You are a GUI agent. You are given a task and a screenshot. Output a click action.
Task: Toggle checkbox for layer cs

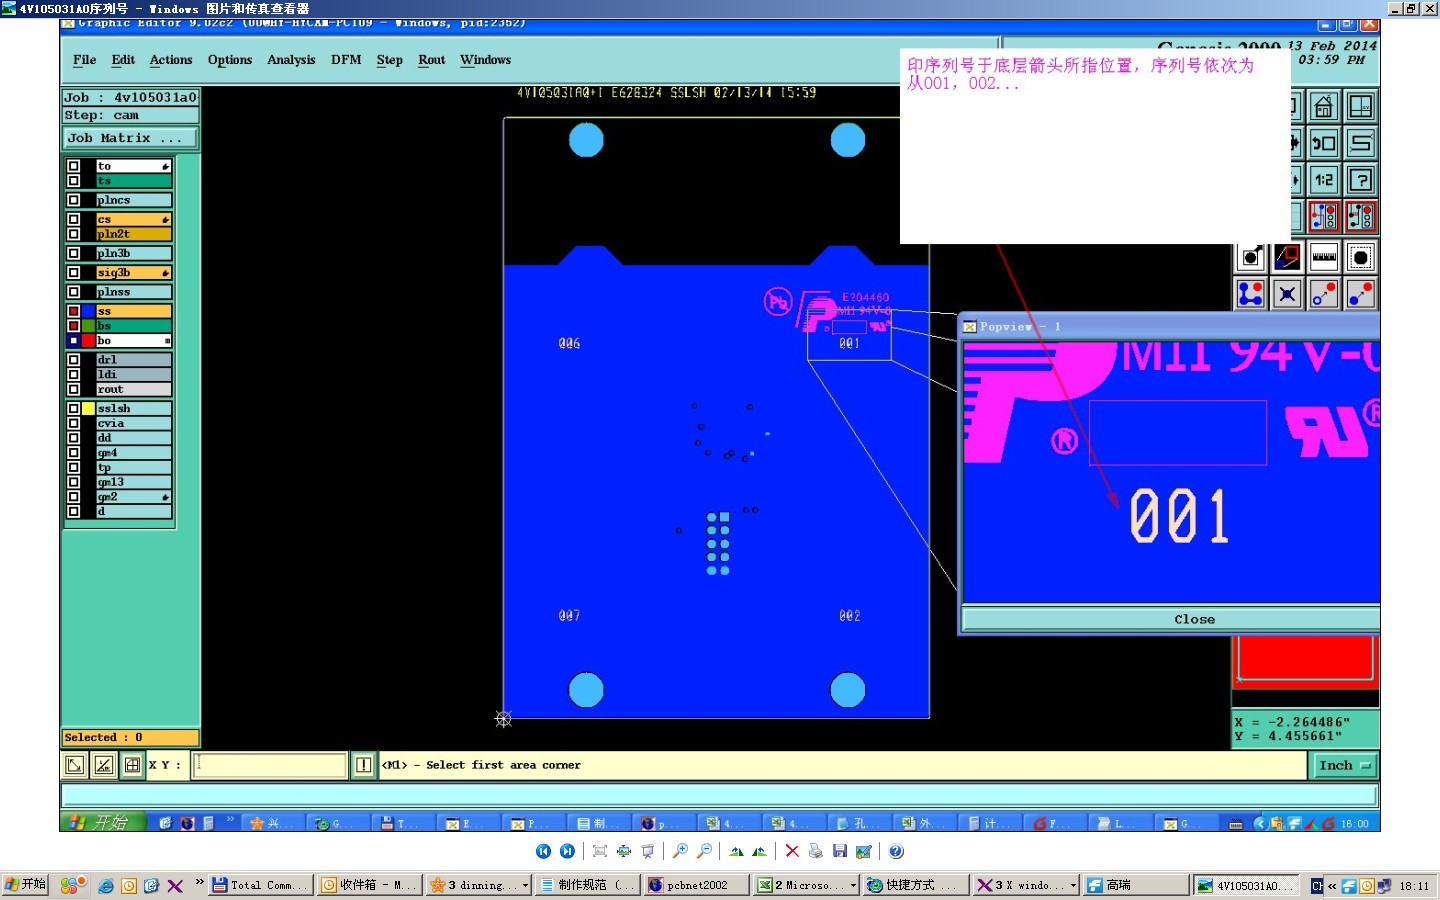(73, 219)
